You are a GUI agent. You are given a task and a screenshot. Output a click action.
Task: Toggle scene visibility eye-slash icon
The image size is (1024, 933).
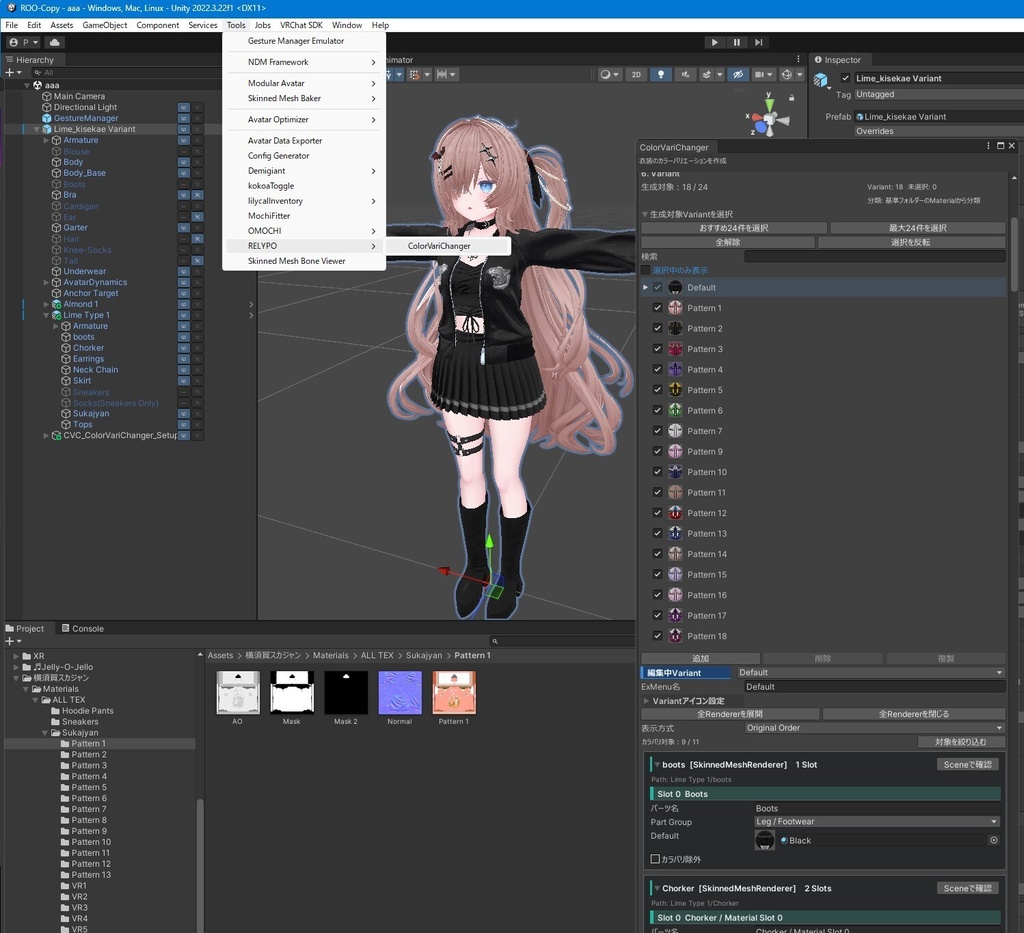[x=738, y=74]
